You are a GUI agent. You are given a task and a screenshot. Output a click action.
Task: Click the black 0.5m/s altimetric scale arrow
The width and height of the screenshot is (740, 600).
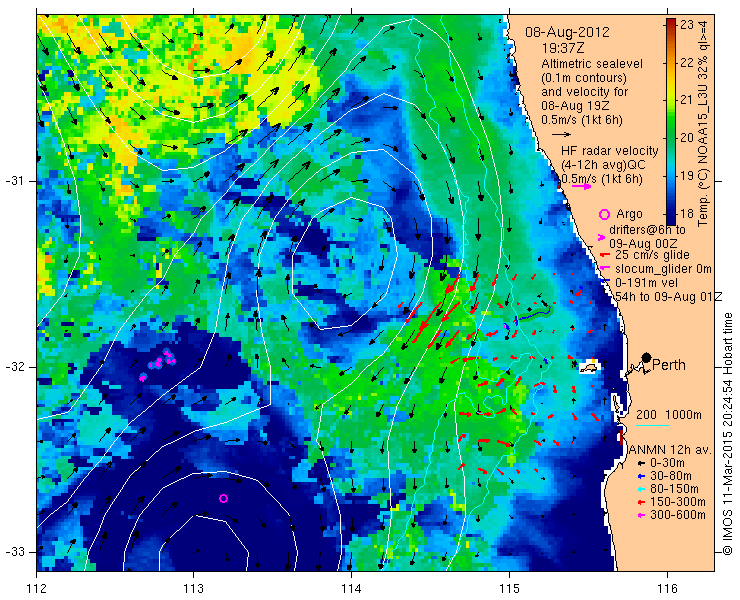pos(561,135)
